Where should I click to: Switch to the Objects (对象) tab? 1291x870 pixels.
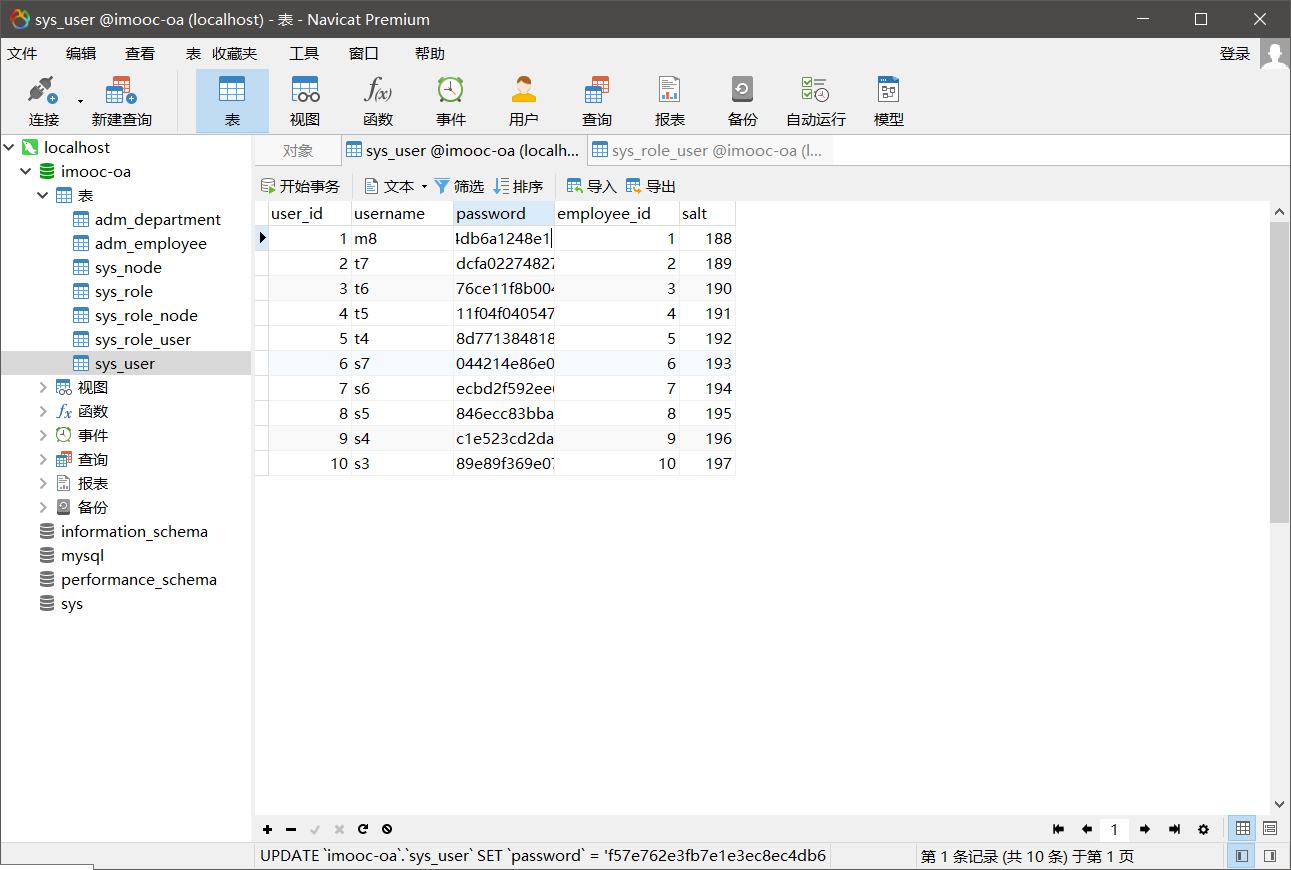click(298, 150)
